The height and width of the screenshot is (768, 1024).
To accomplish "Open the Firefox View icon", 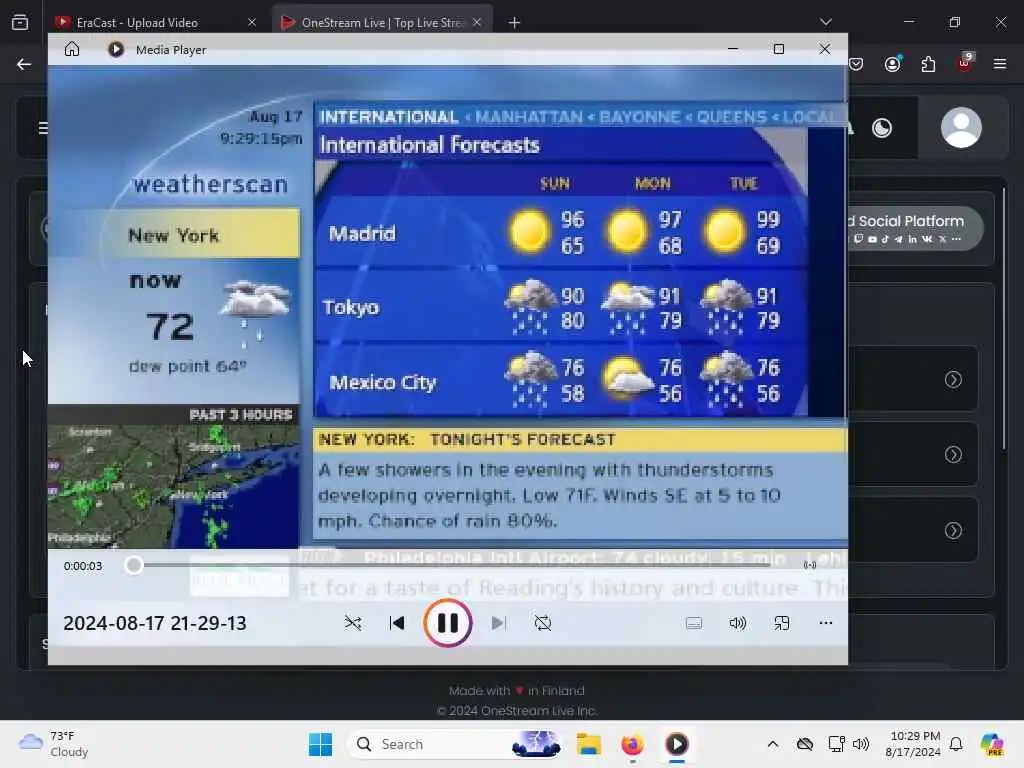I will tap(20, 22).
